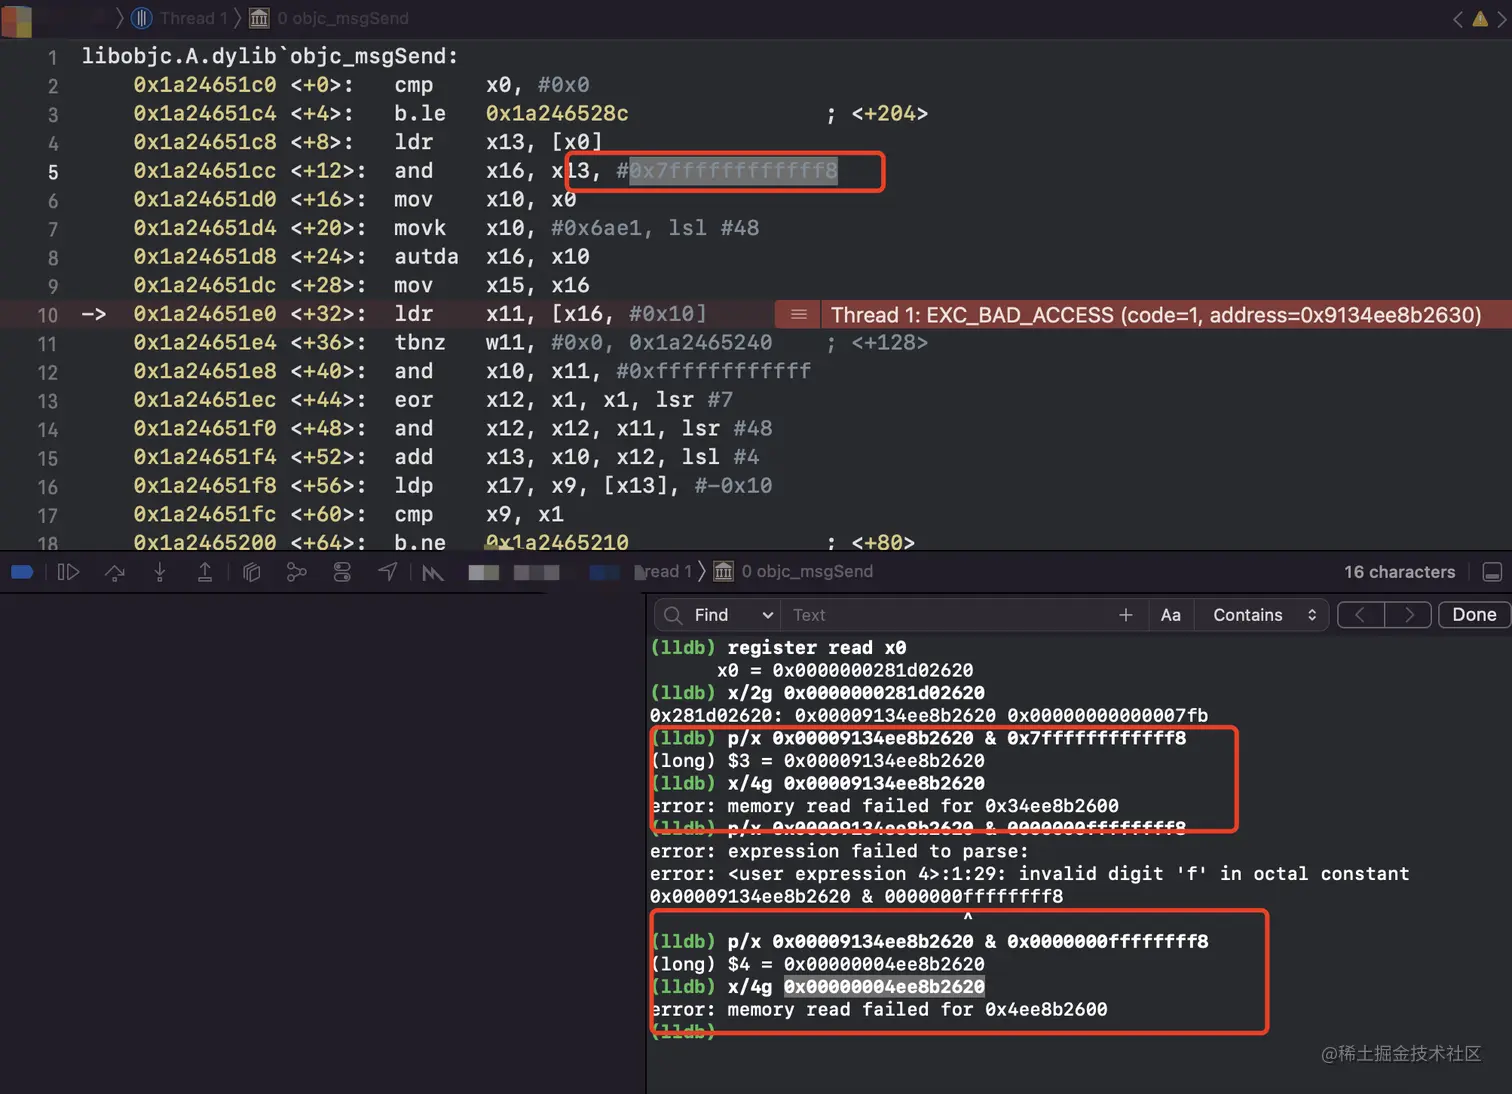This screenshot has width=1512, height=1094.
Task: Open the Debug Memory Graph icon
Action: tap(297, 572)
